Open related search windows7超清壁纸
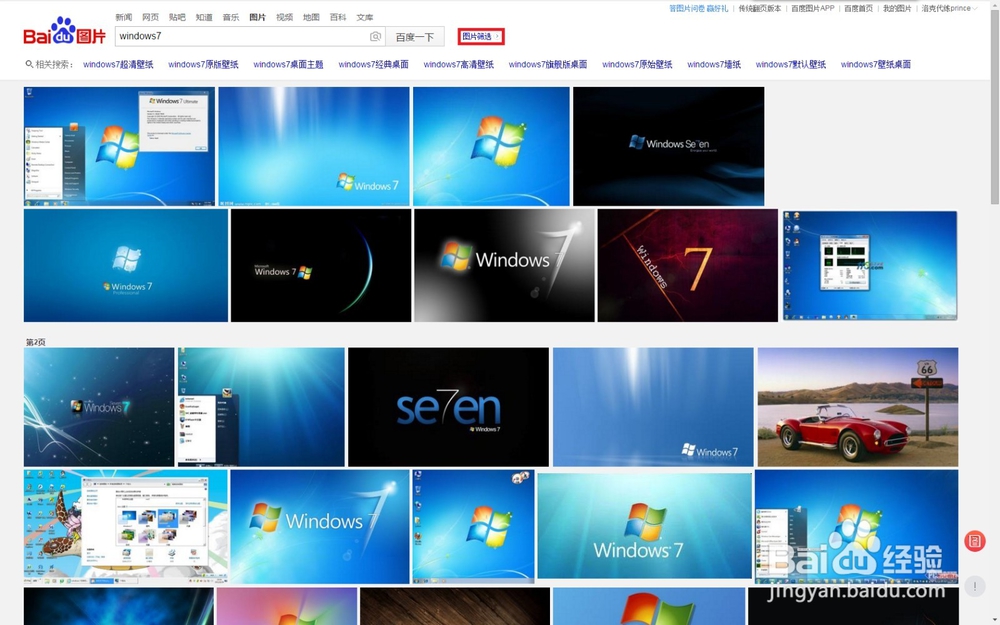The width and height of the screenshot is (1000, 625). pyautogui.click(x=118, y=64)
